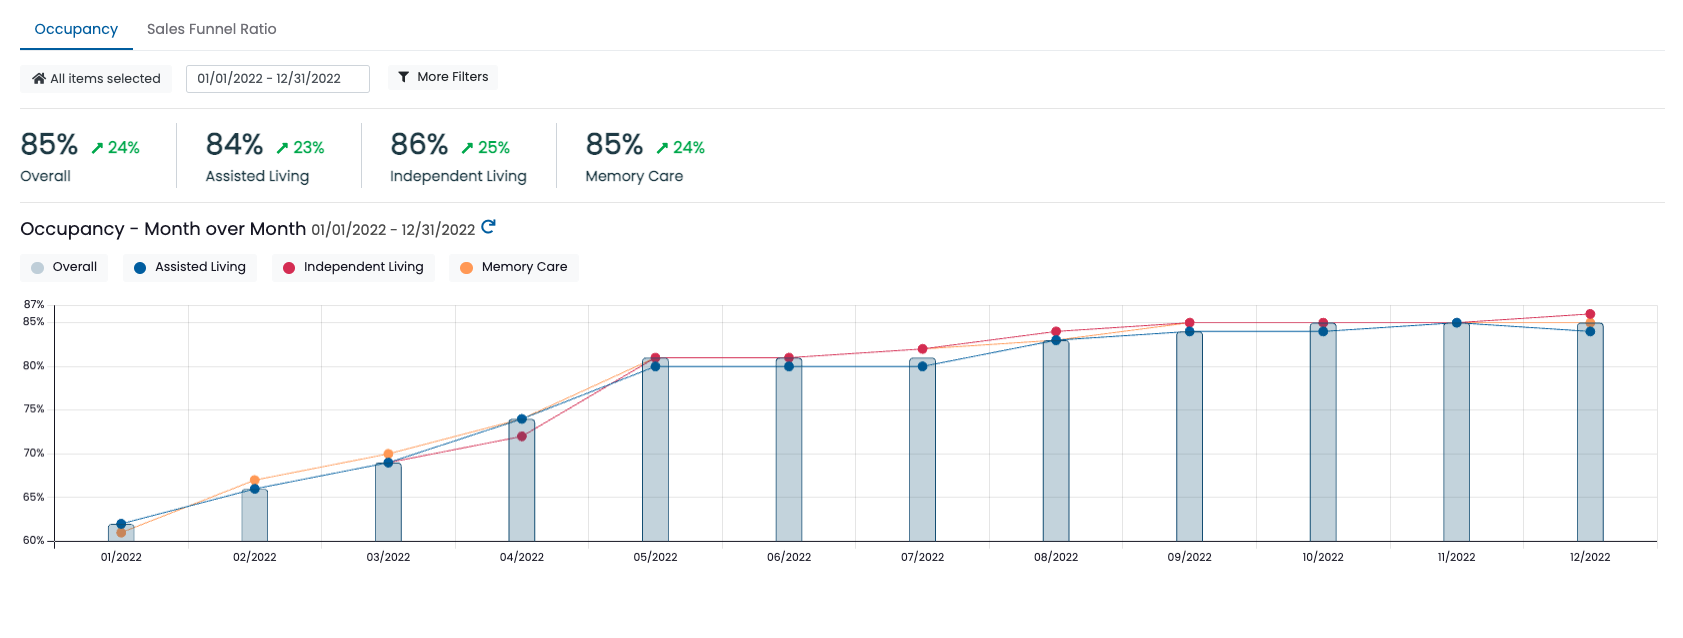Click the 87% y-axis label
This screenshot has height=638, width=1683.
tap(34, 304)
